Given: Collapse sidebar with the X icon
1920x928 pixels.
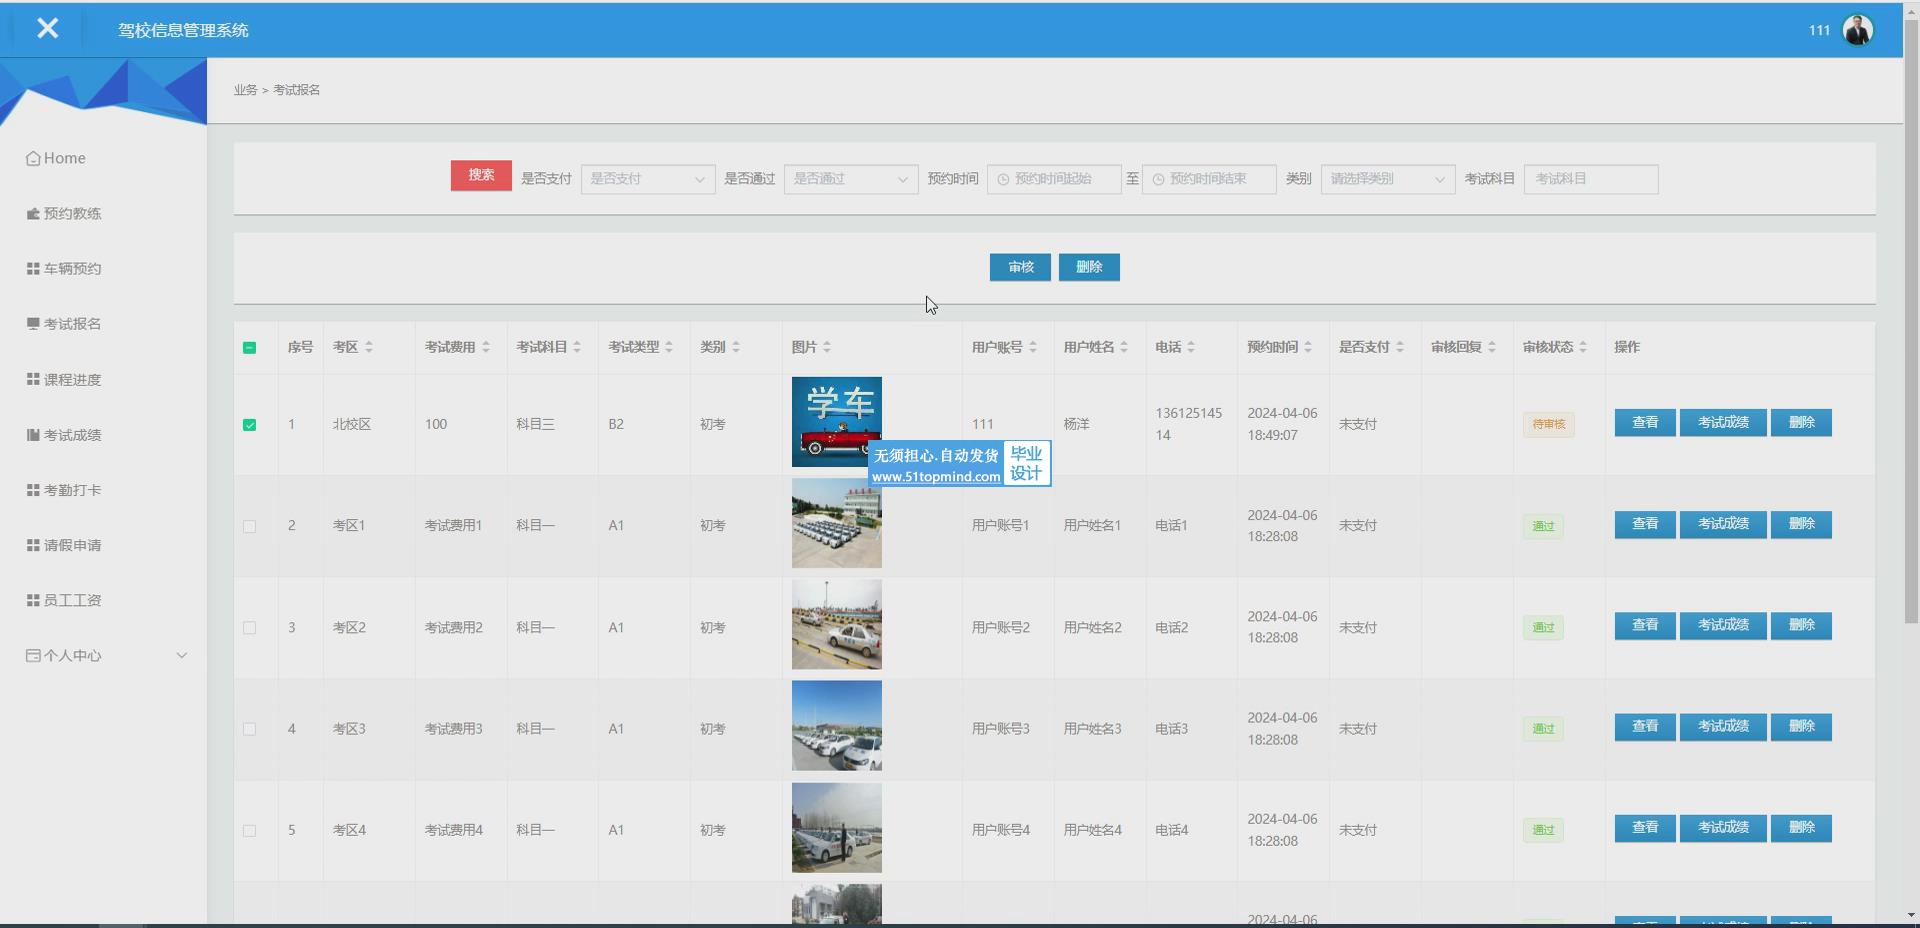Looking at the screenshot, I should coord(47,29).
